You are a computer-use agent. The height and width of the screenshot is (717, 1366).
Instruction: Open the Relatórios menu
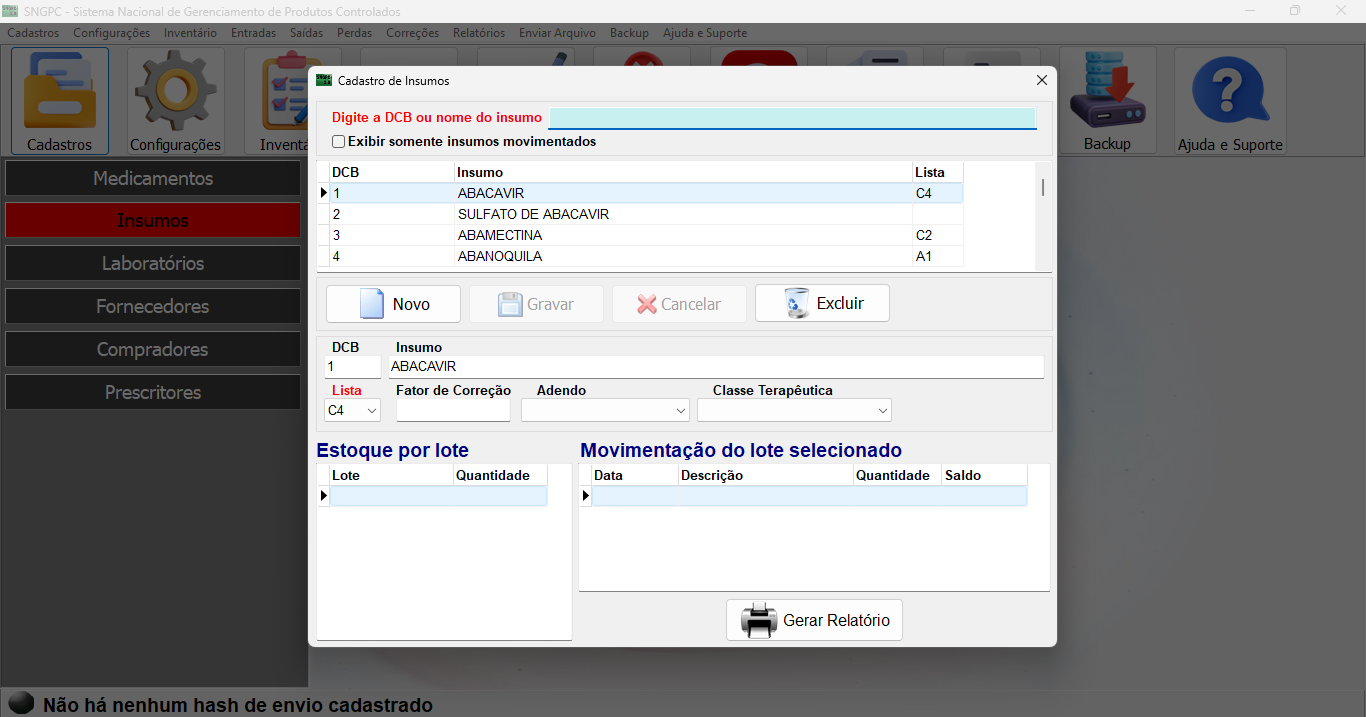pos(478,33)
